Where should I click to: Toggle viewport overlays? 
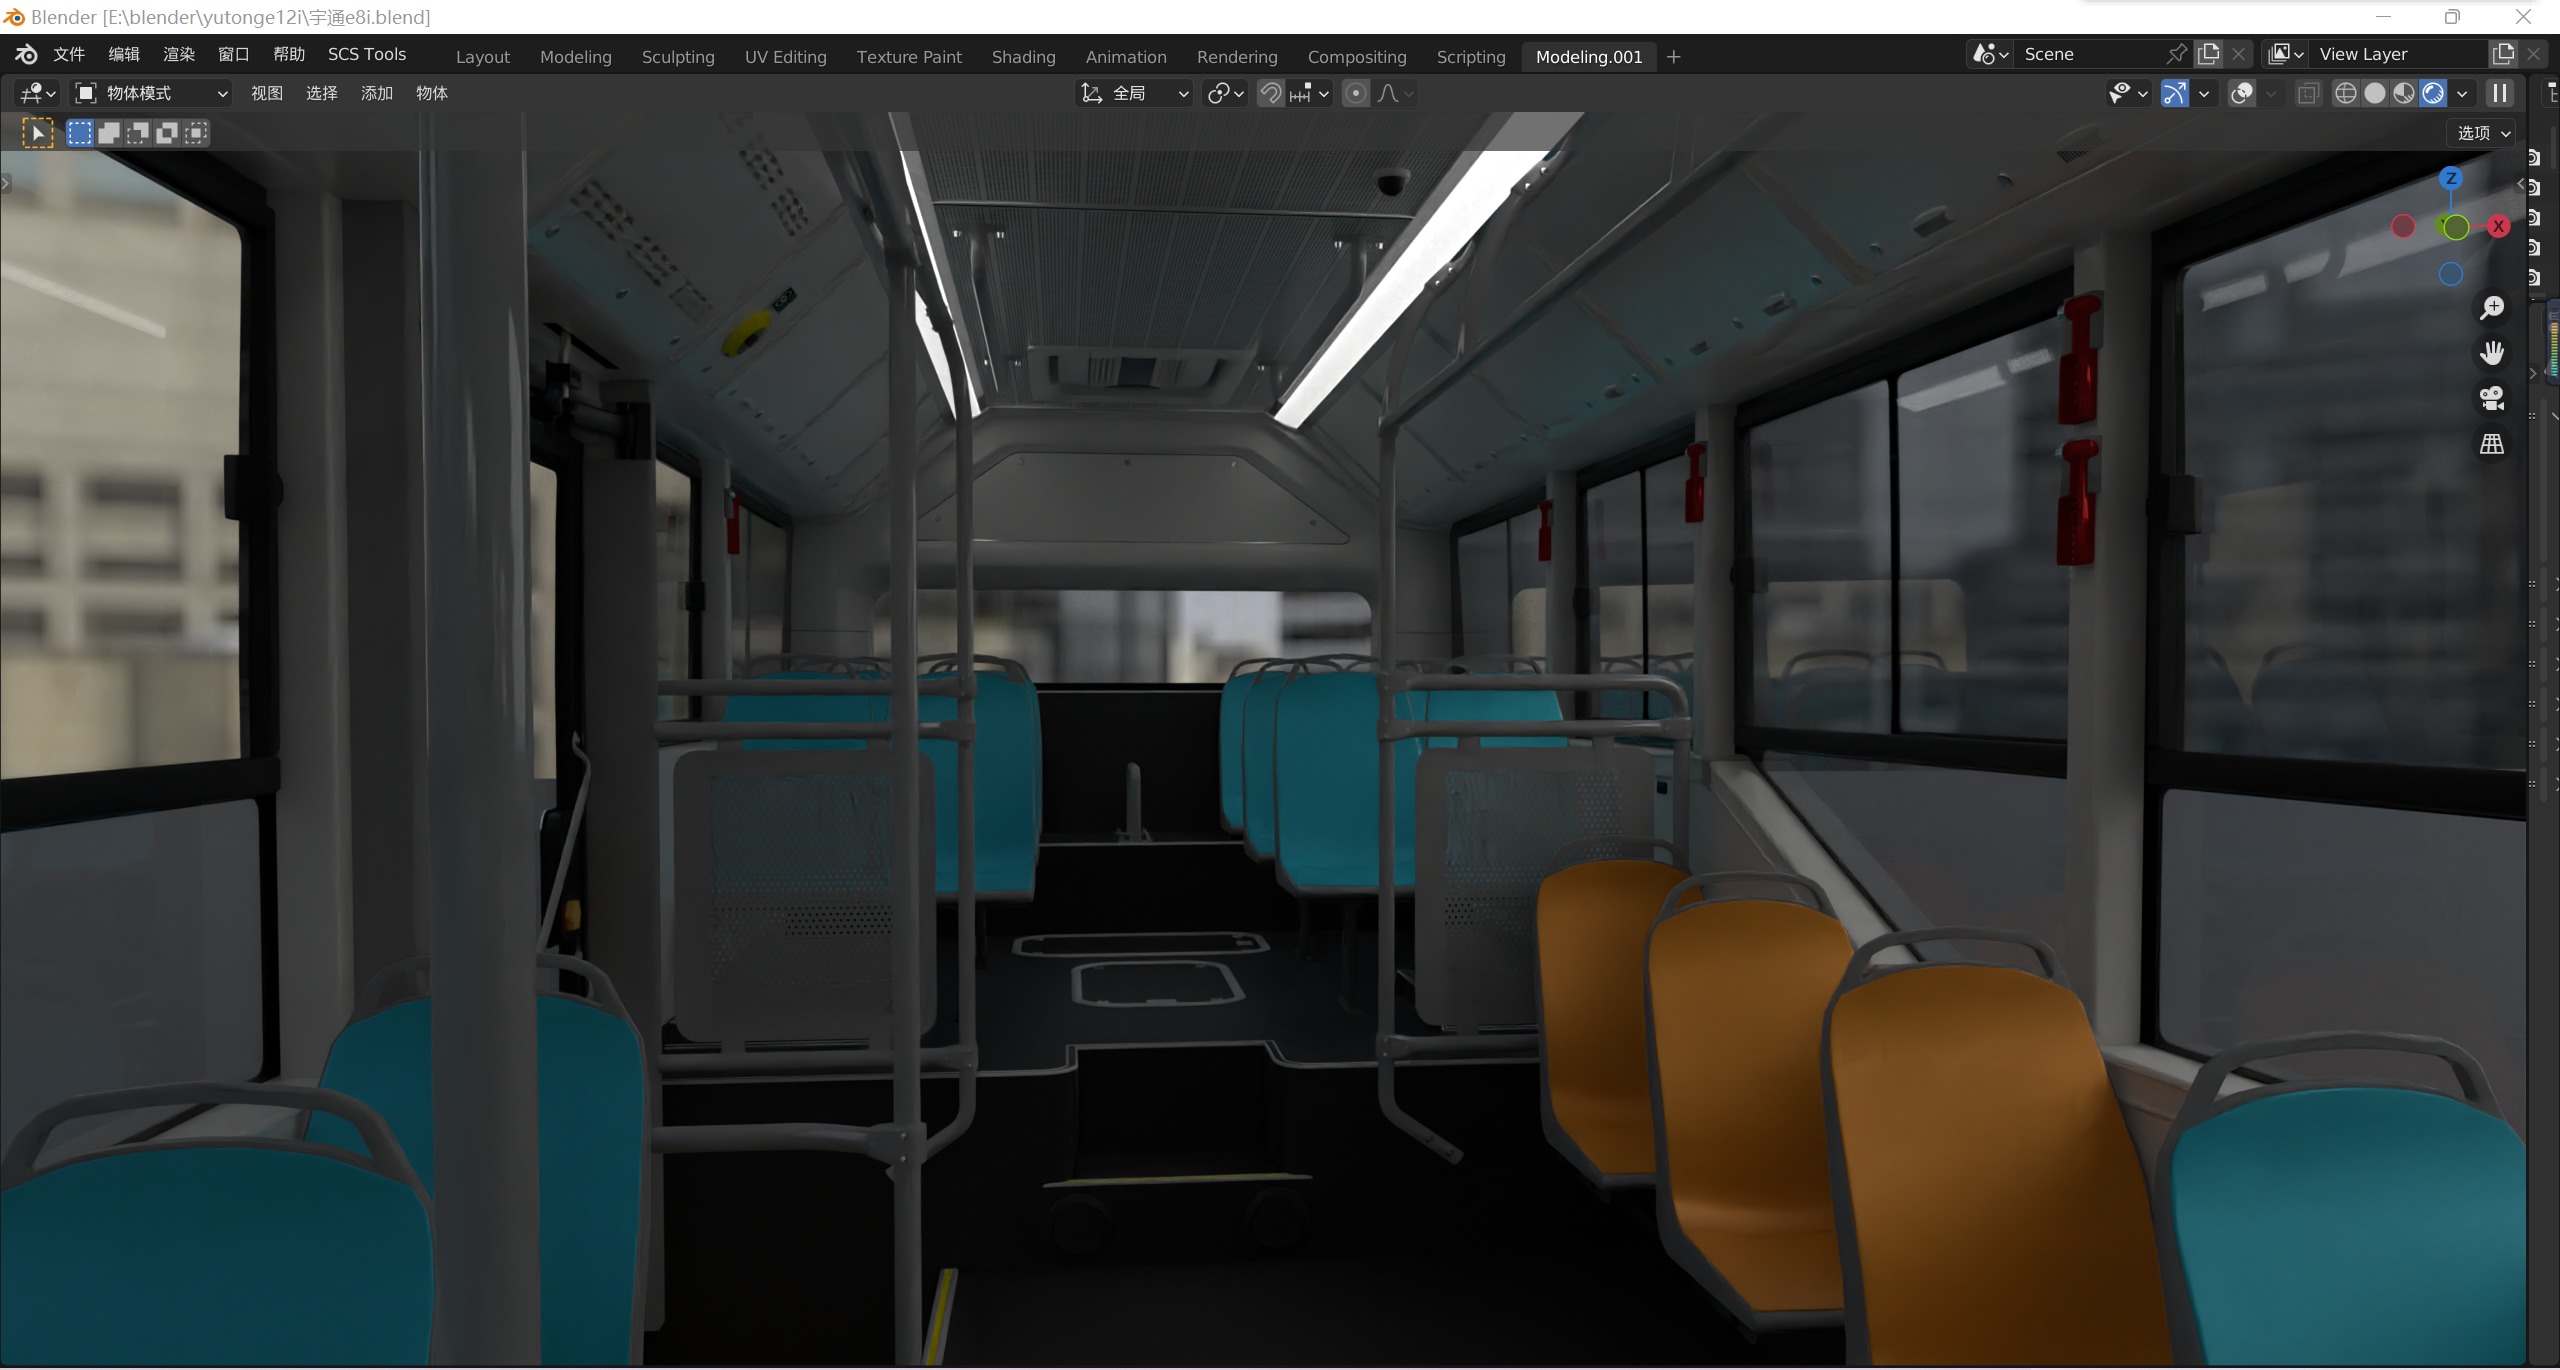click(x=2242, y=93)
